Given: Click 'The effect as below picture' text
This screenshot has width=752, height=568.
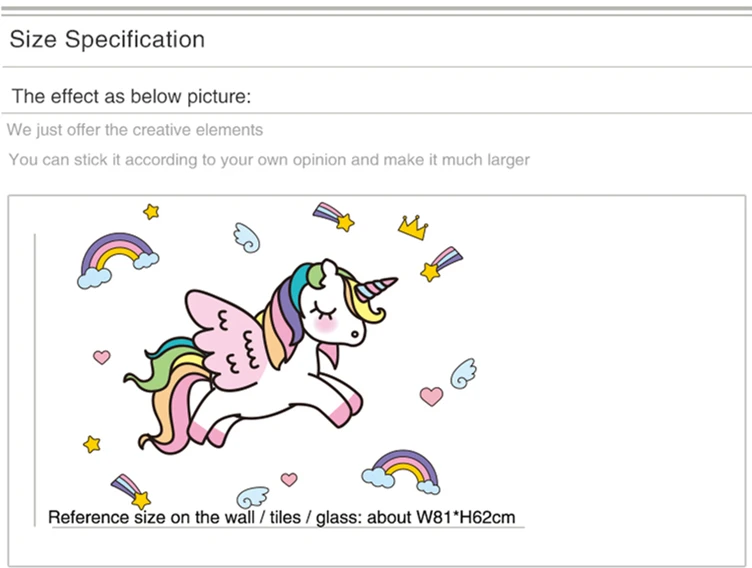Looking at the screenshot, I should pyautogui.click(x=131, y=96).
